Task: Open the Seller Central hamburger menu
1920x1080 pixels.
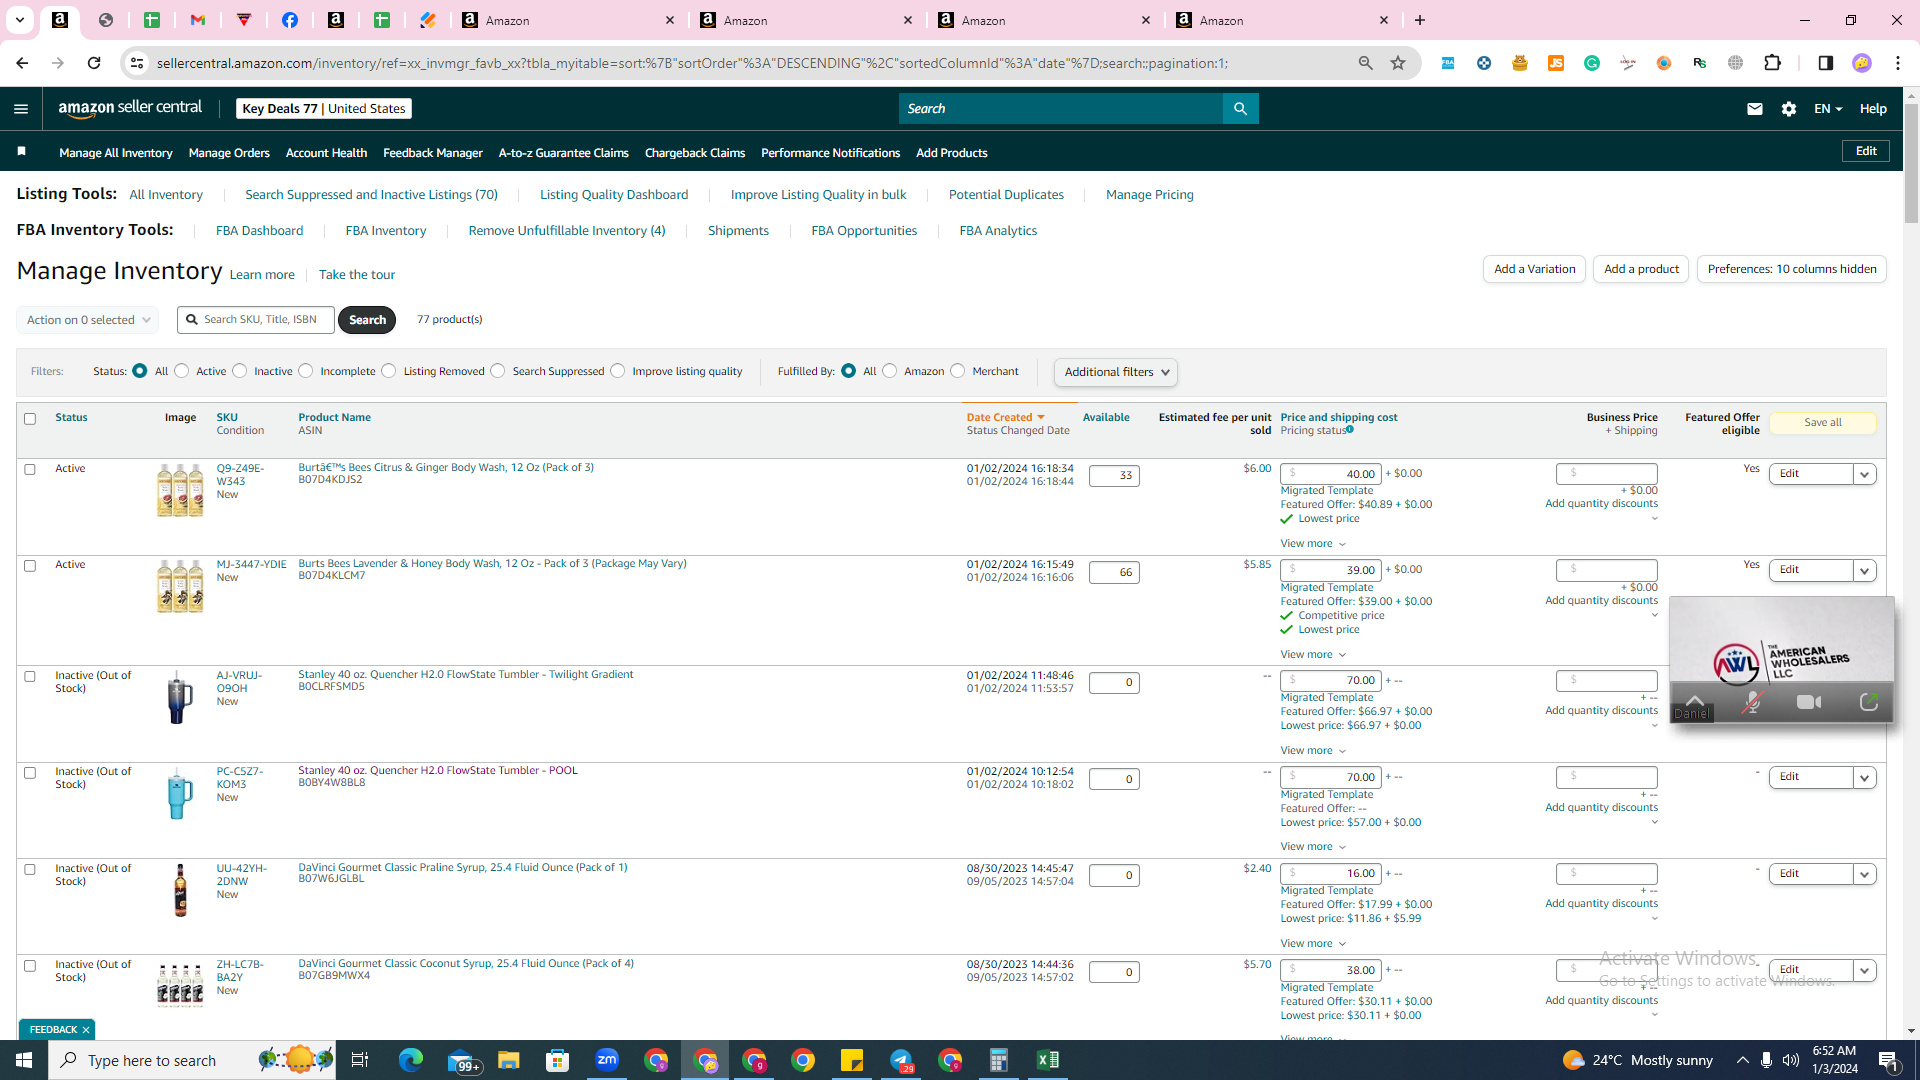Action: point(21,109)
